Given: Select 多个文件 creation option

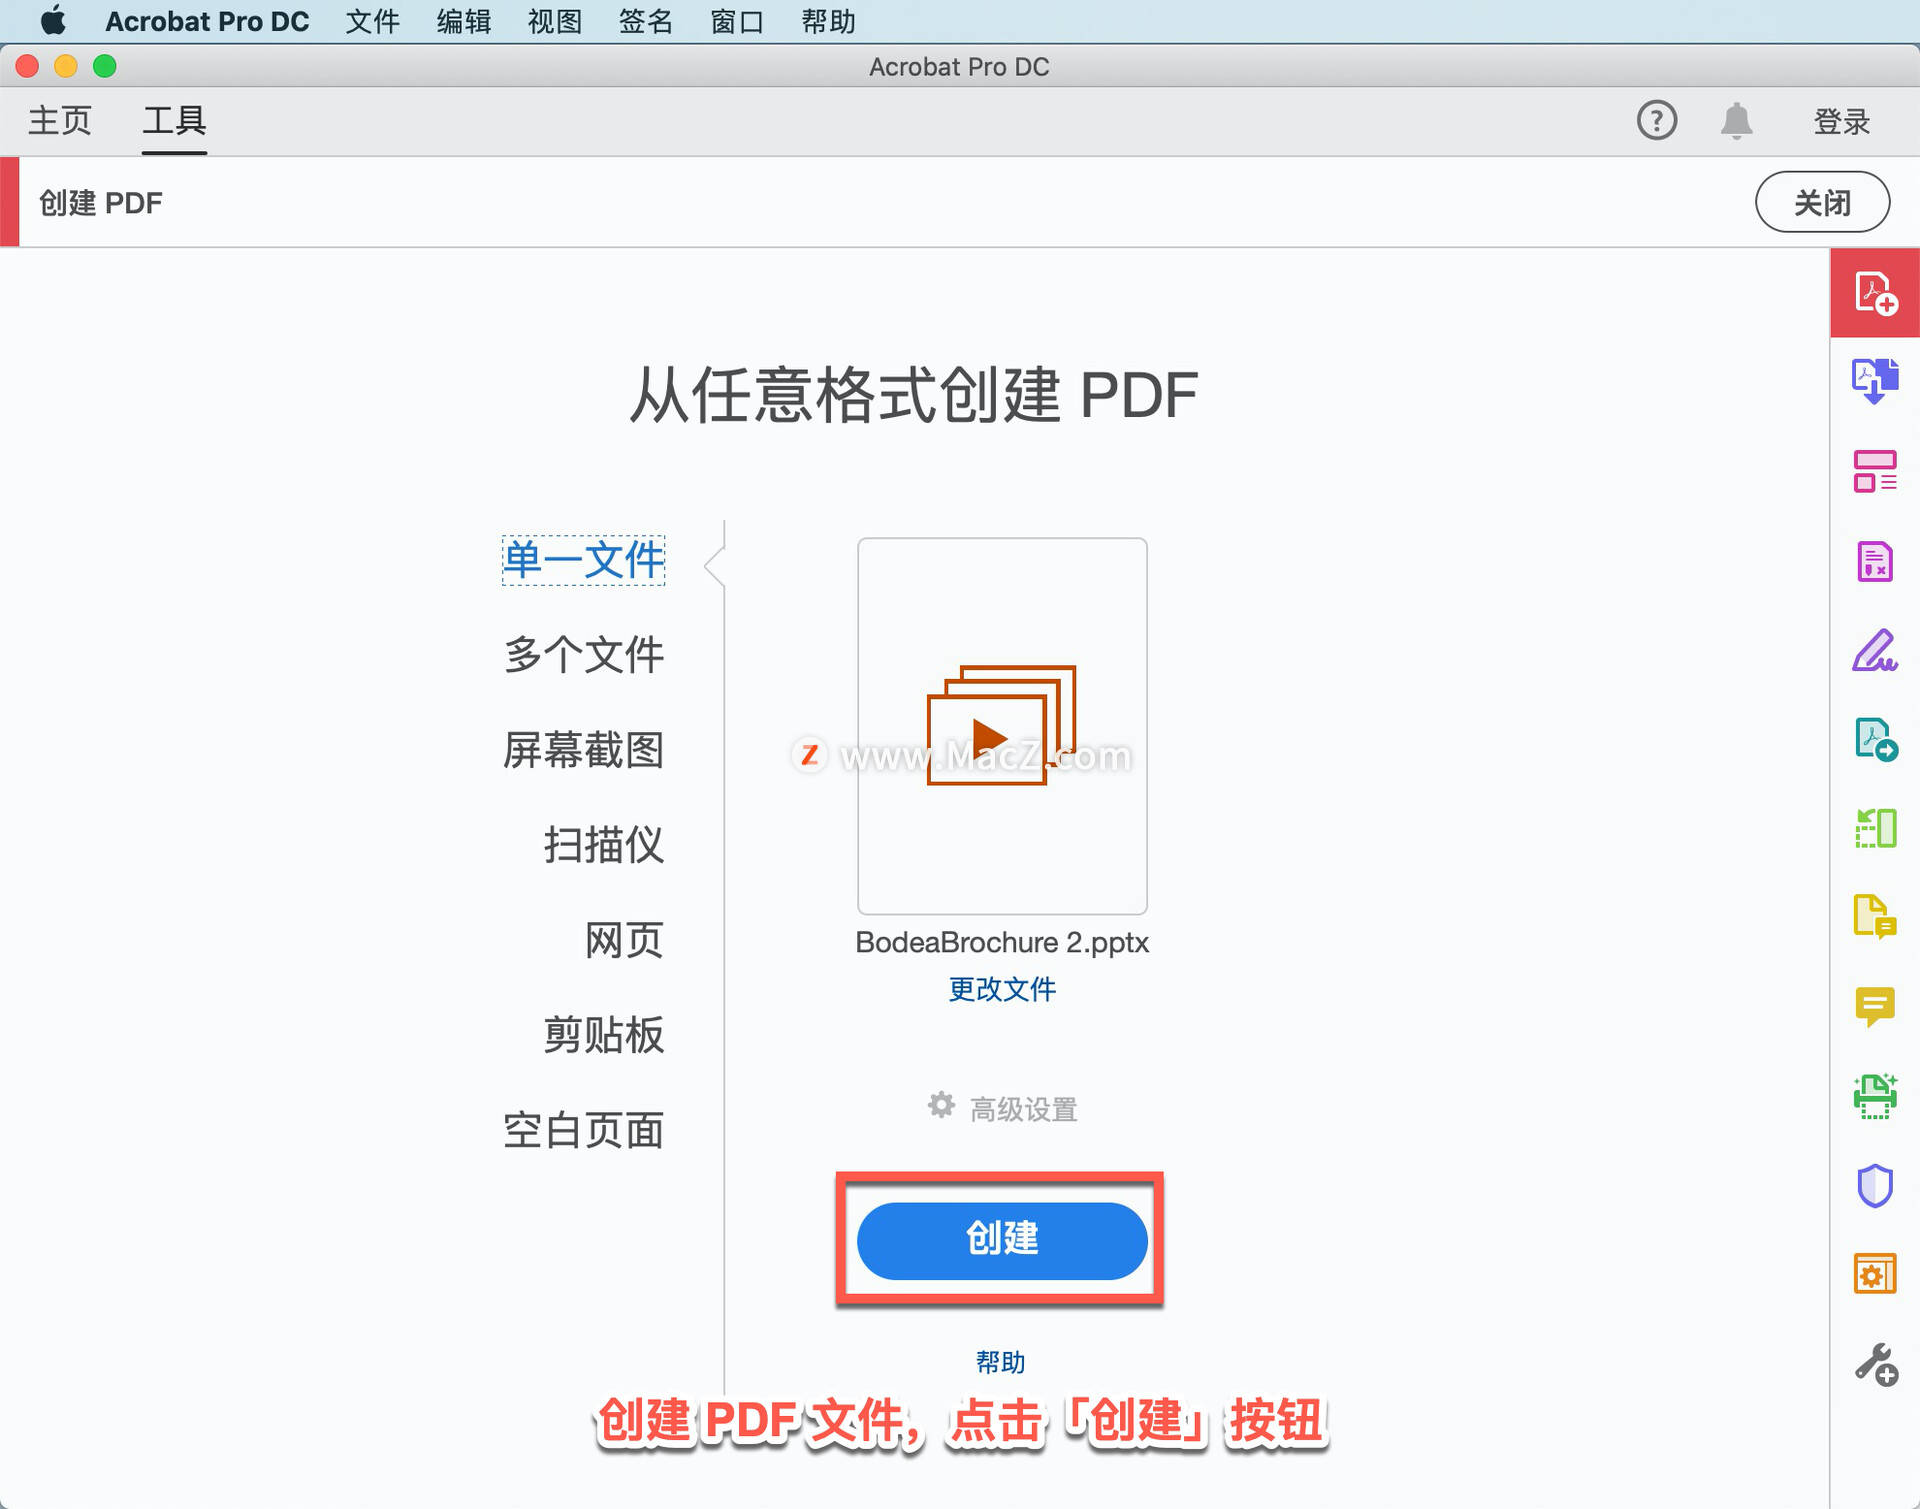Looking at the screenshot, I should coord(584,655).
